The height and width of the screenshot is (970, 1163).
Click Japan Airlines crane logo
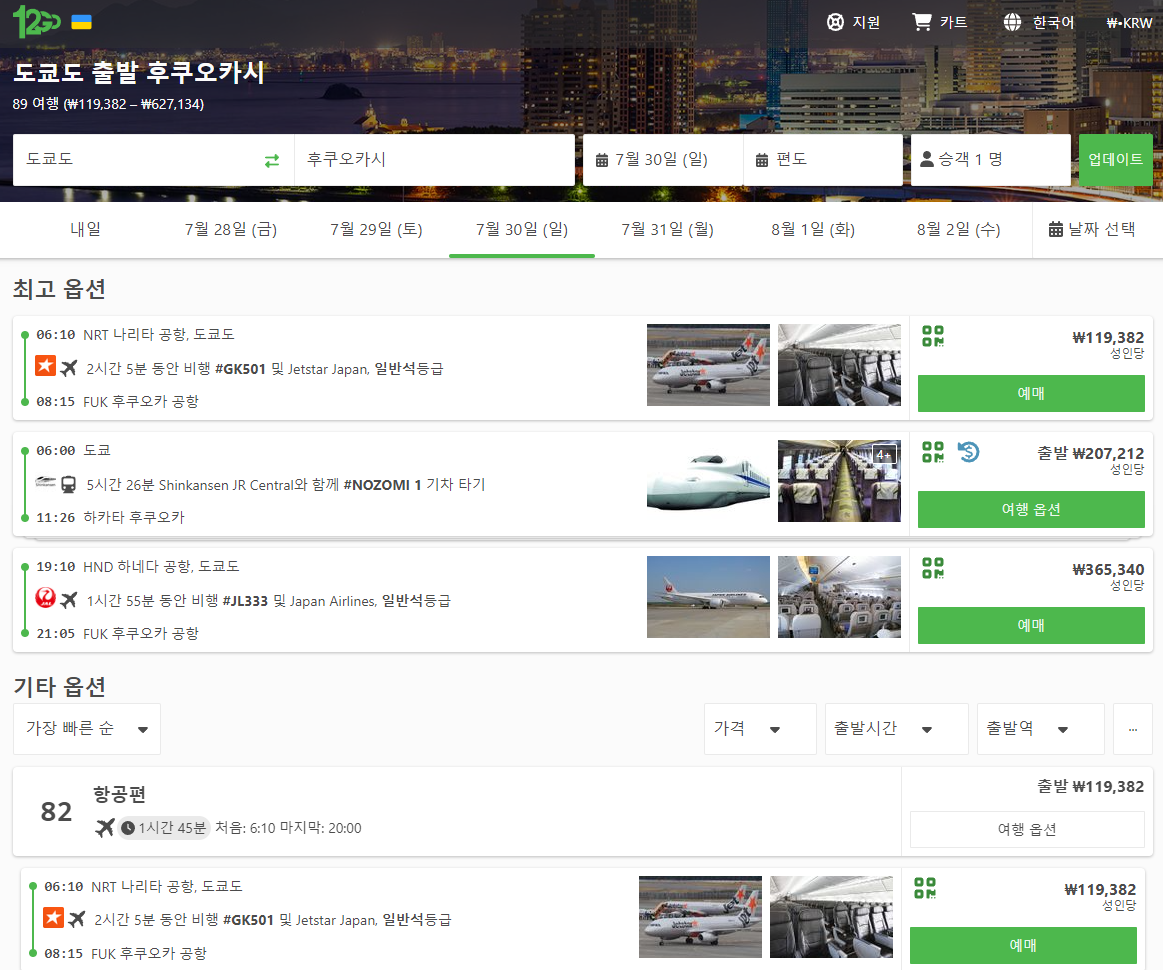(x=45, y=598)
